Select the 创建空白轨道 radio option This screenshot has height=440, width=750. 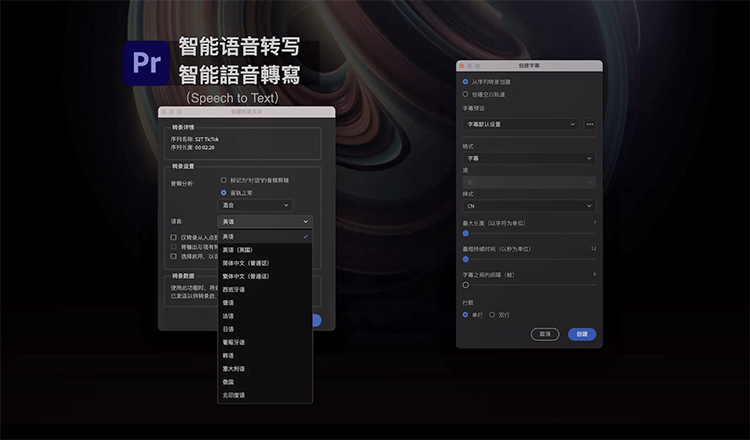[x=465, y=94]
